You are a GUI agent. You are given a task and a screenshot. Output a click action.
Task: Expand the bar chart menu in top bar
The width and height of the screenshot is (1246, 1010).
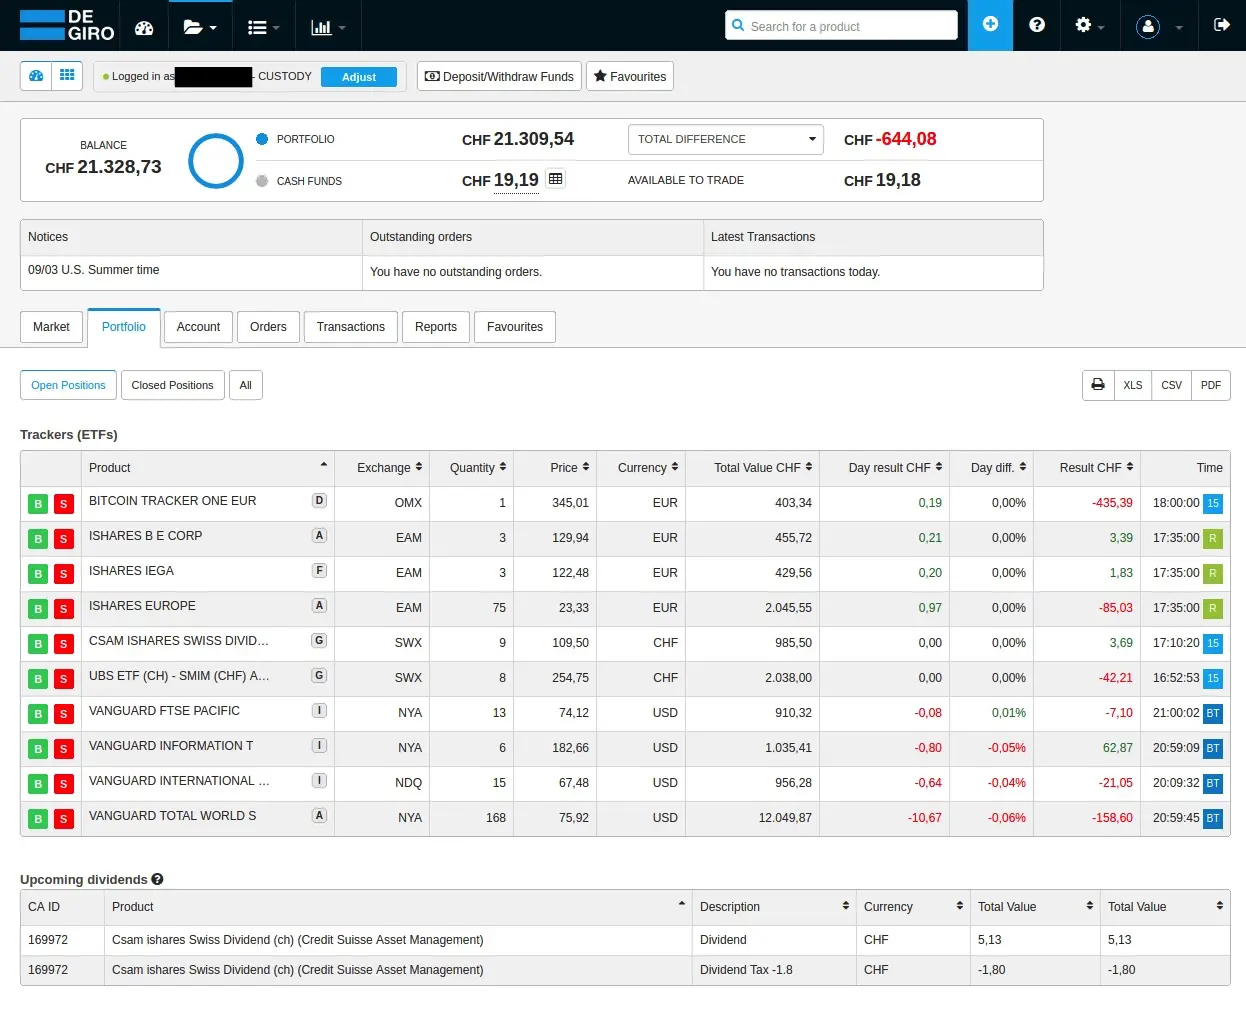(328, 27)
